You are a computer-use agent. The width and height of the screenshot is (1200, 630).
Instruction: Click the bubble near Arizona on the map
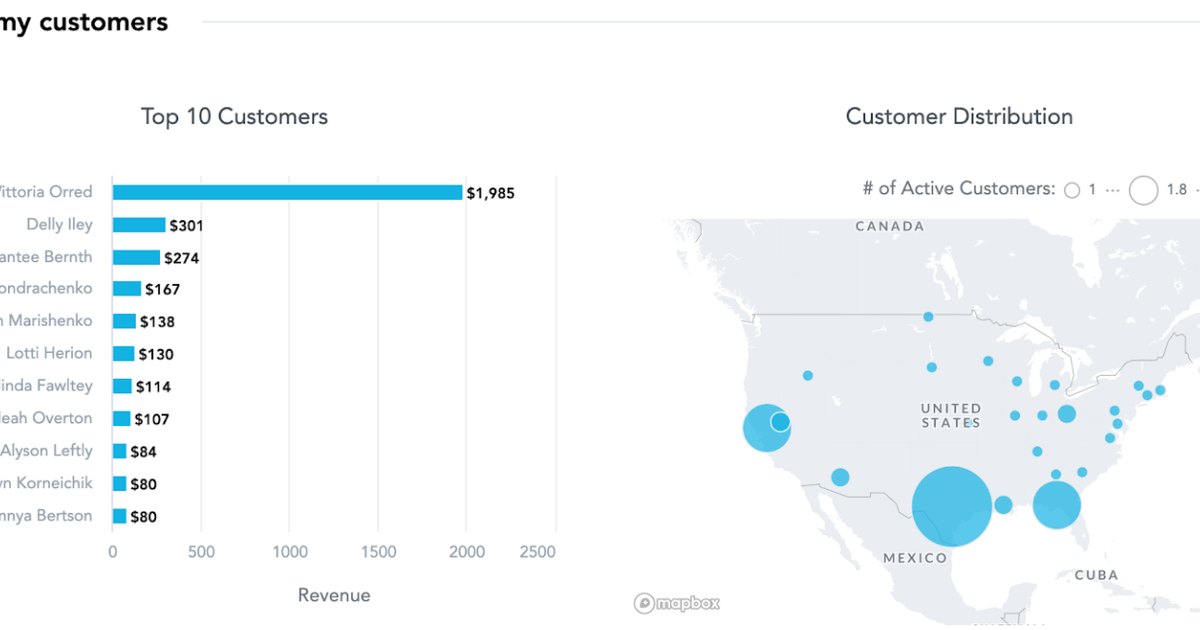coord(838,477)
